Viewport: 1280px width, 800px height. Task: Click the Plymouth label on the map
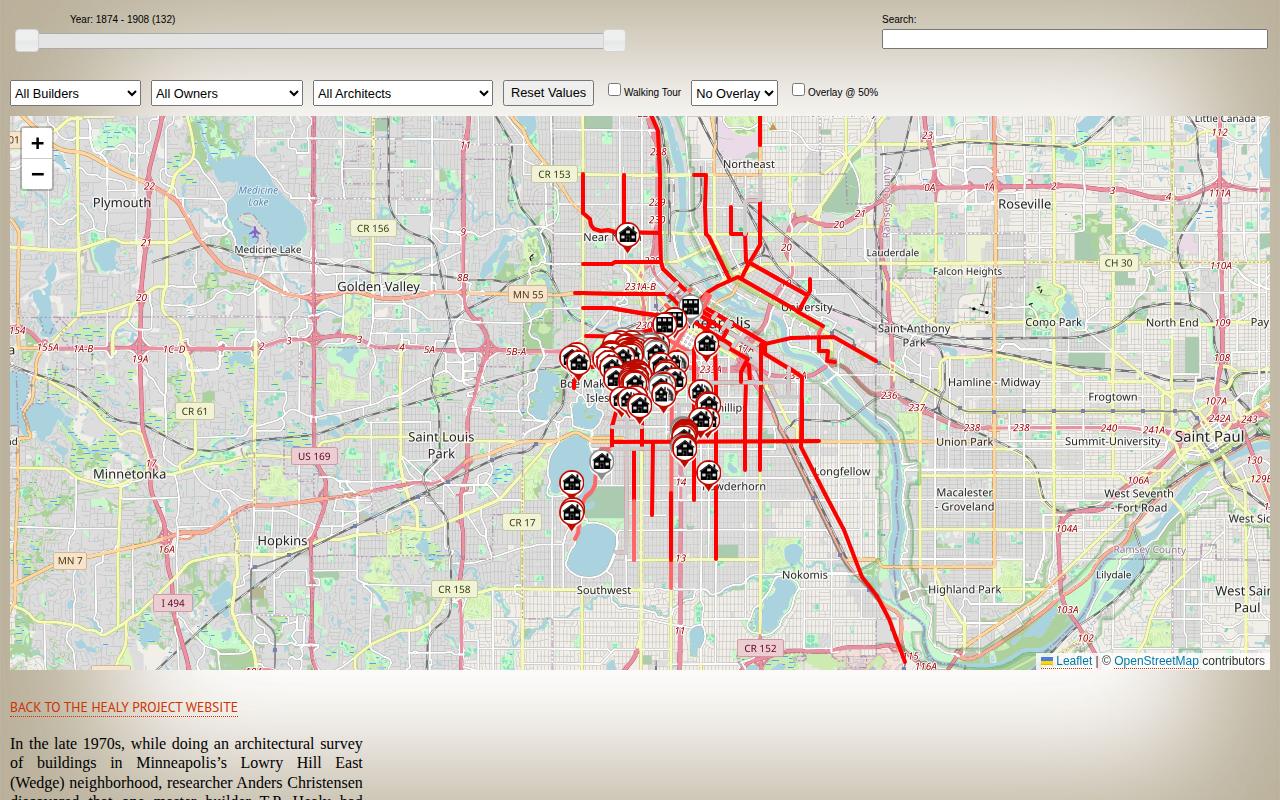122,203
